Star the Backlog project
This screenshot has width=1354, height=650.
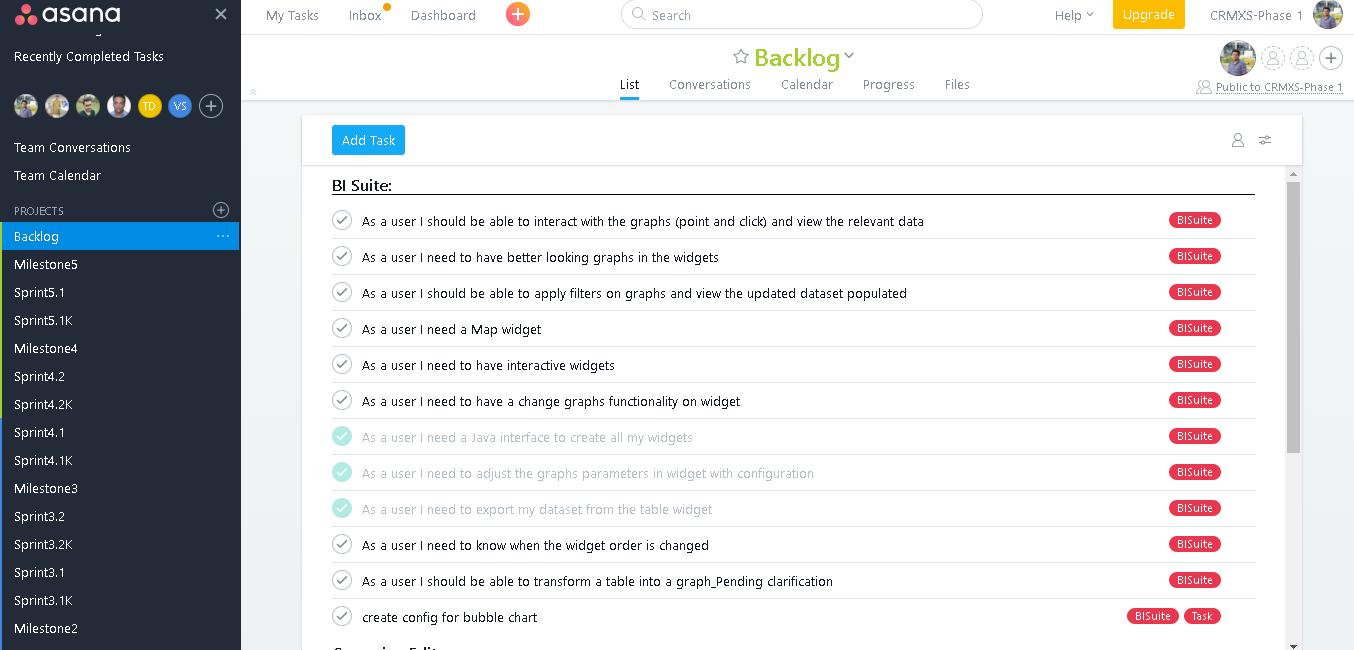point(740,57)
